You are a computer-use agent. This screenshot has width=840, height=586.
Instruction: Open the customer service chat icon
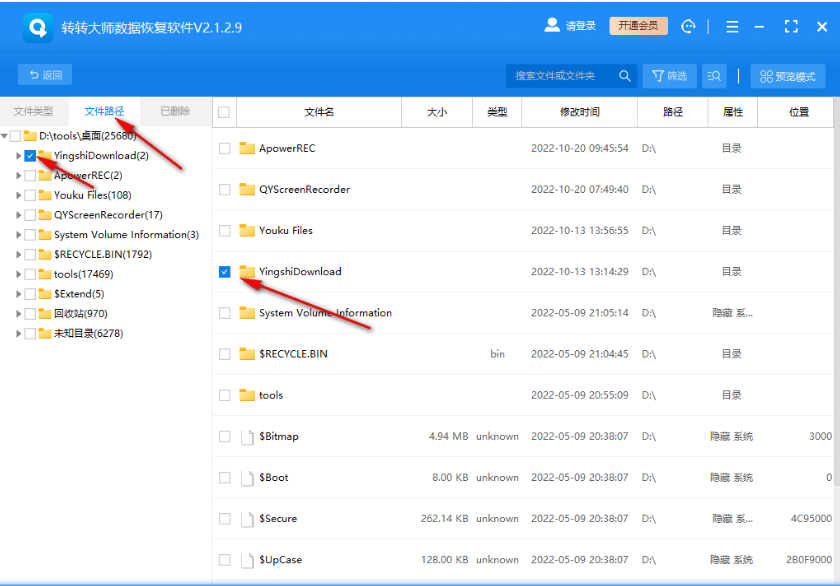click(x=688, y=26)
